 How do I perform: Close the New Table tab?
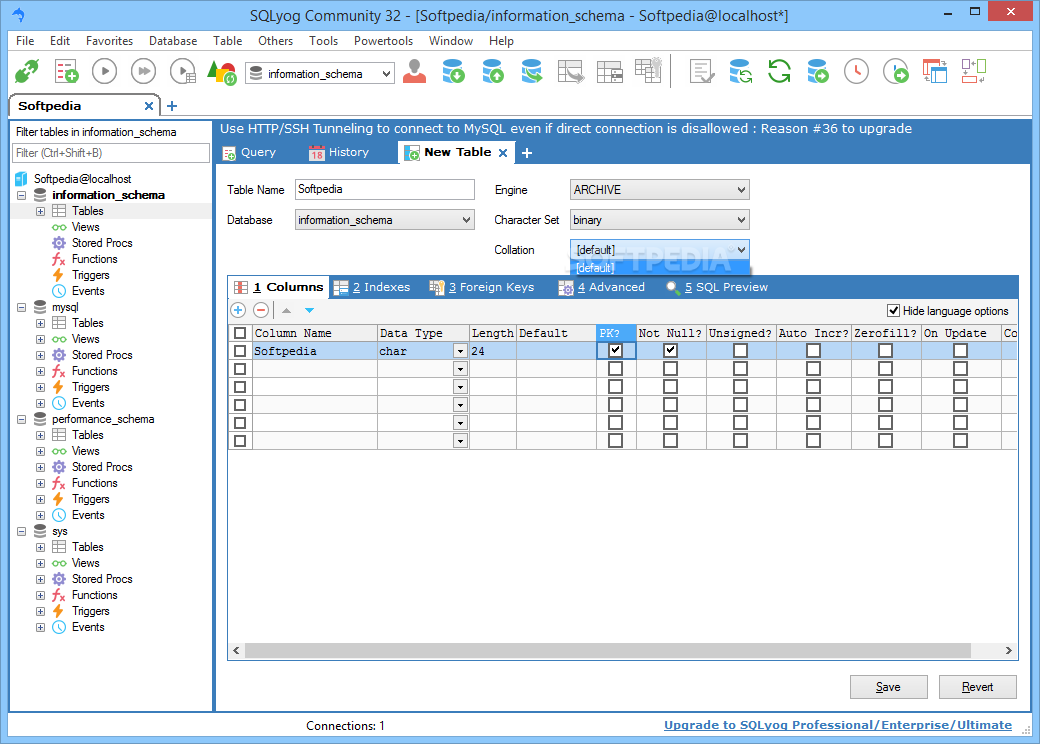point(503,153)
